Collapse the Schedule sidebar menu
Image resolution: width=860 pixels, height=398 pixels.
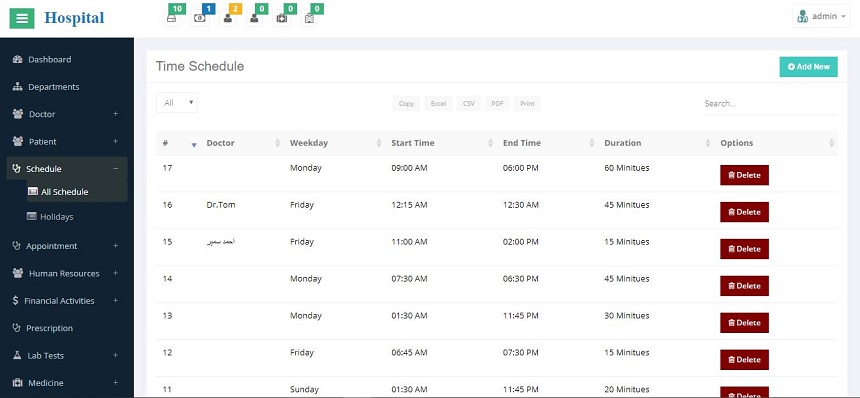pos(67,169)
